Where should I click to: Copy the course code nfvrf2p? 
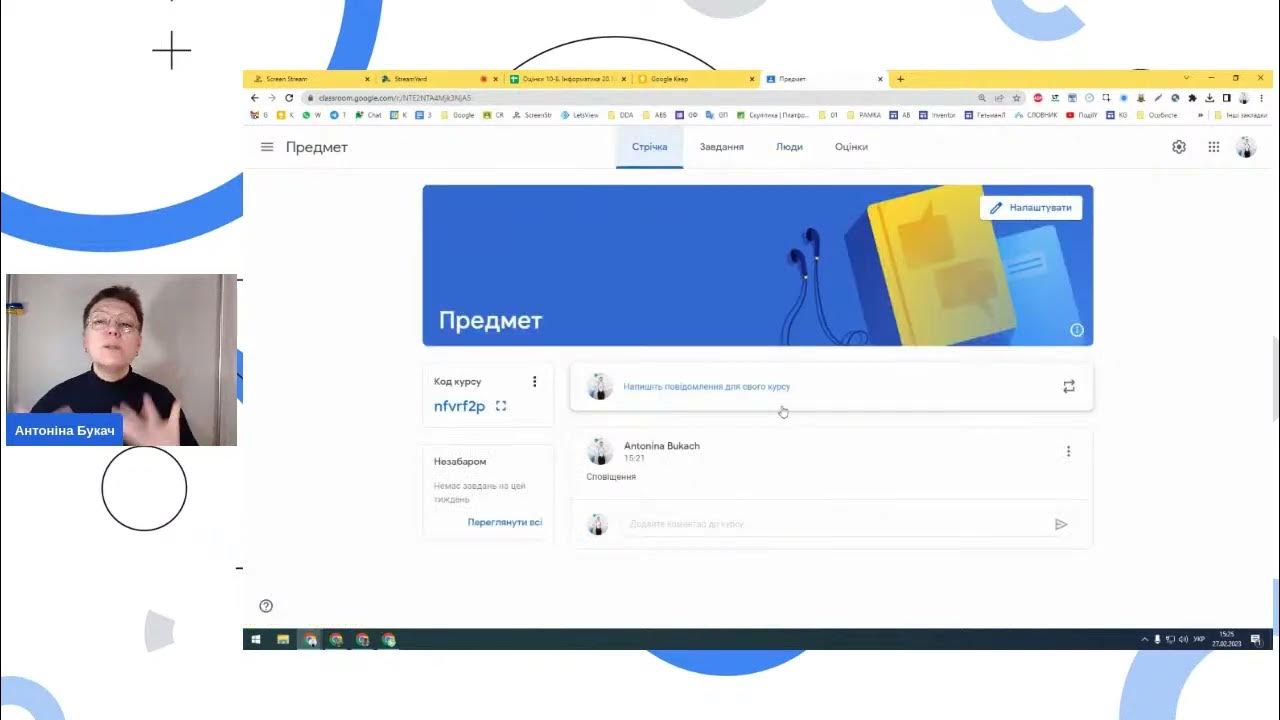459,406
